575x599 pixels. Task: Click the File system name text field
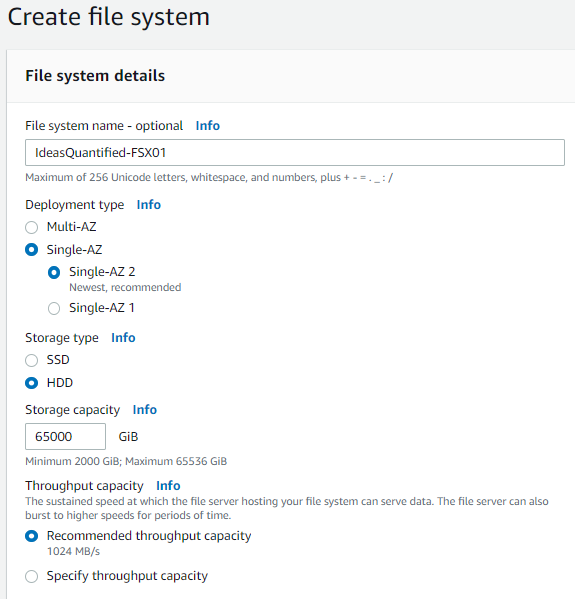tap(295, 152)
